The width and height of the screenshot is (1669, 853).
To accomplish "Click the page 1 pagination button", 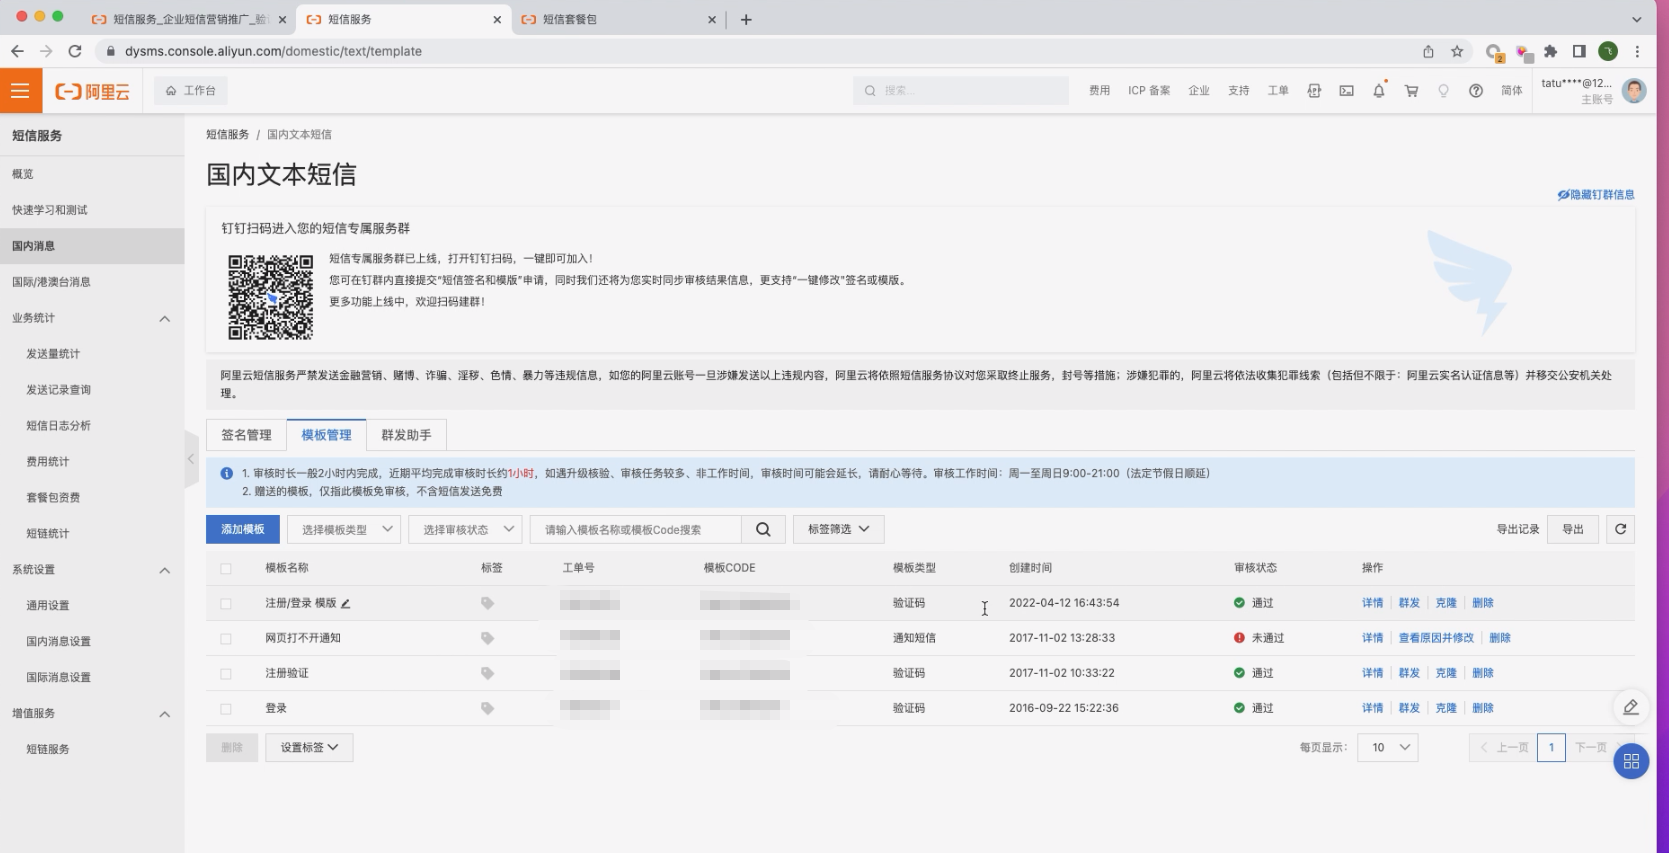I will (x=1551, y=747).
